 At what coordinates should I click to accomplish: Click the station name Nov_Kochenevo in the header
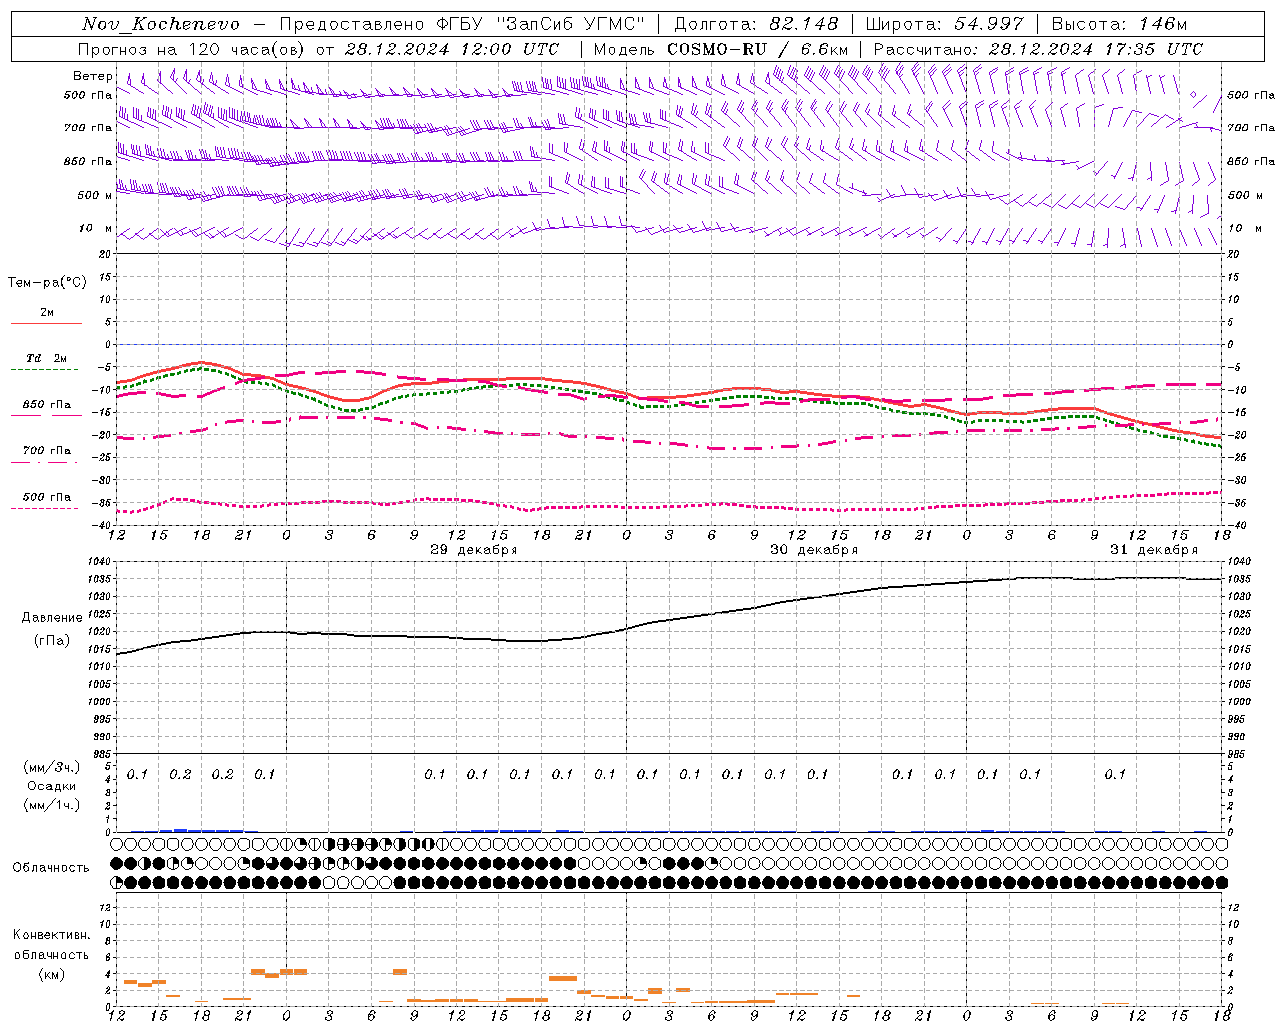coord(161,24)
